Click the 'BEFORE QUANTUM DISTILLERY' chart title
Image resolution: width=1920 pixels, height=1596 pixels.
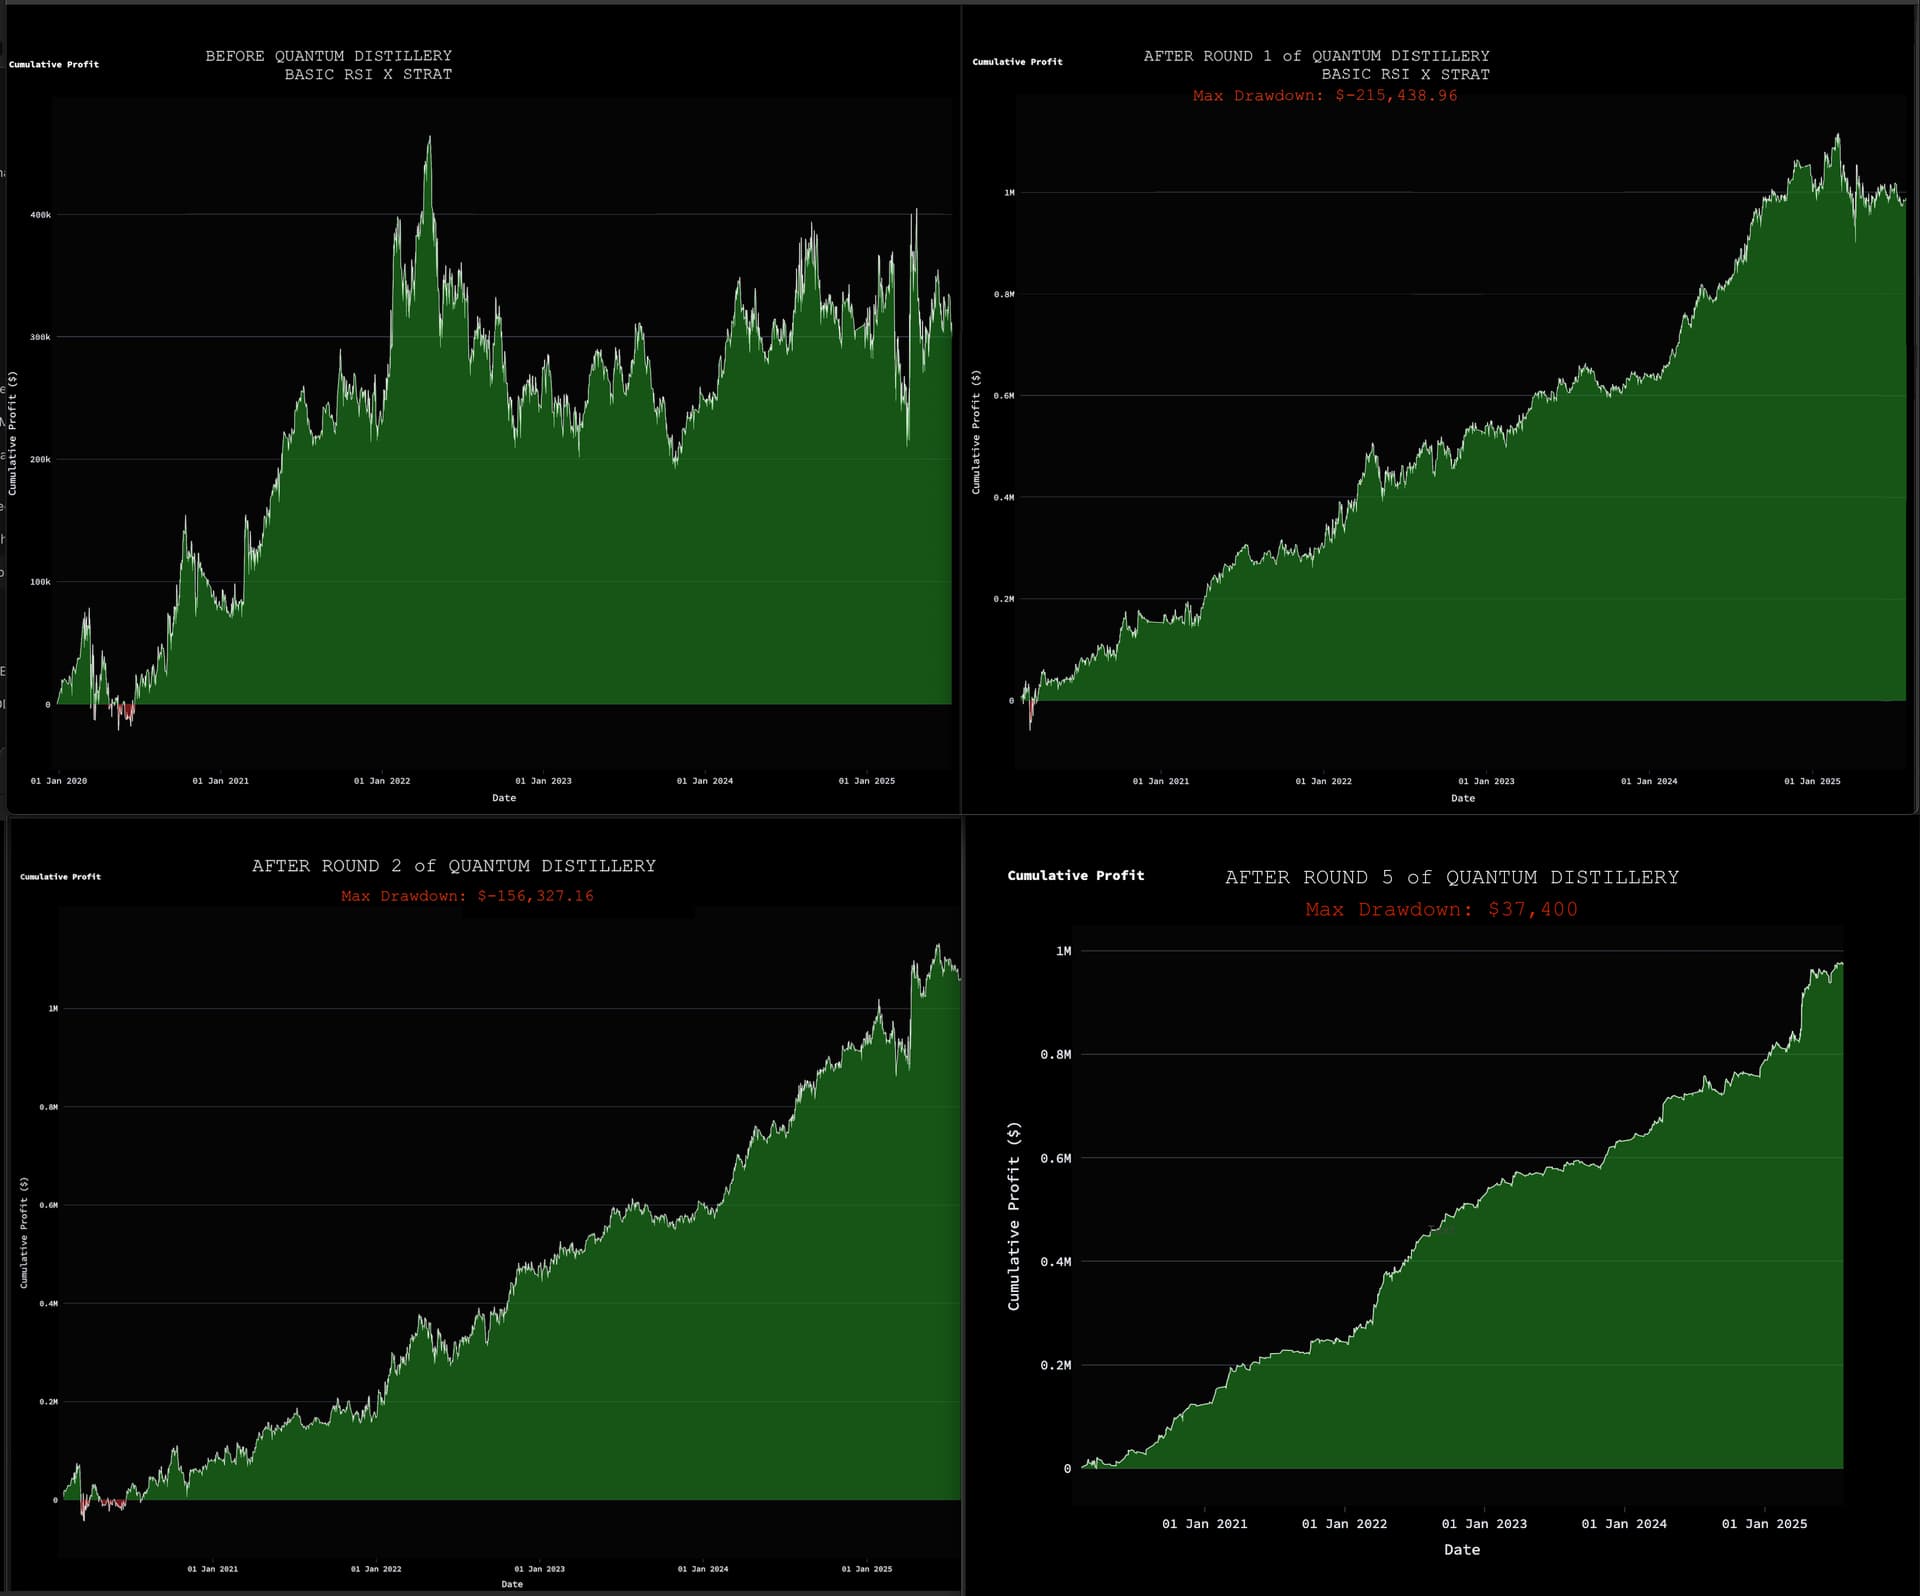tap(328, 56)
